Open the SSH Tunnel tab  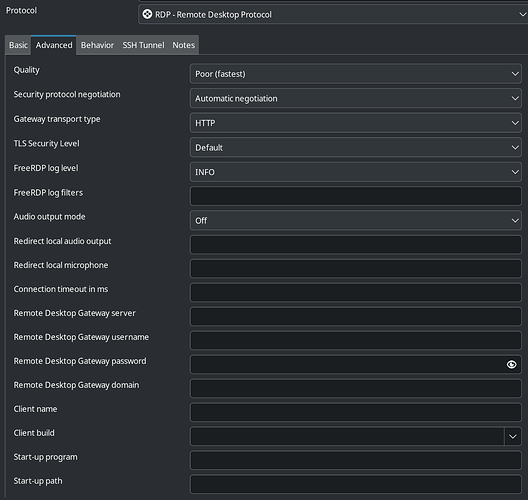click(143, 45)
